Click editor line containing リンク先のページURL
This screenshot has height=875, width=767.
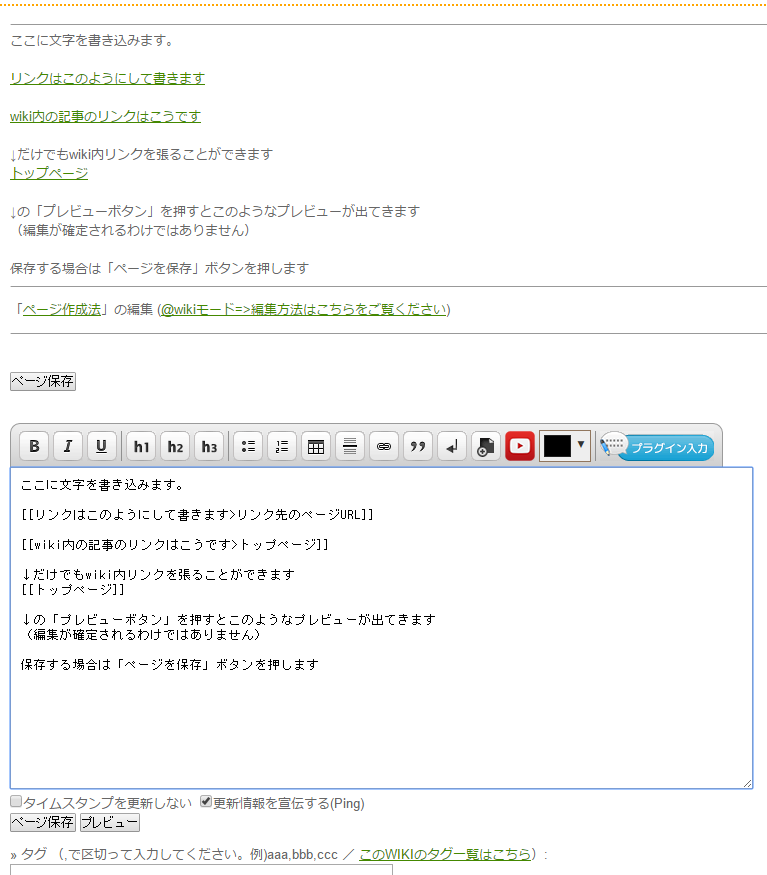[197, 515]
